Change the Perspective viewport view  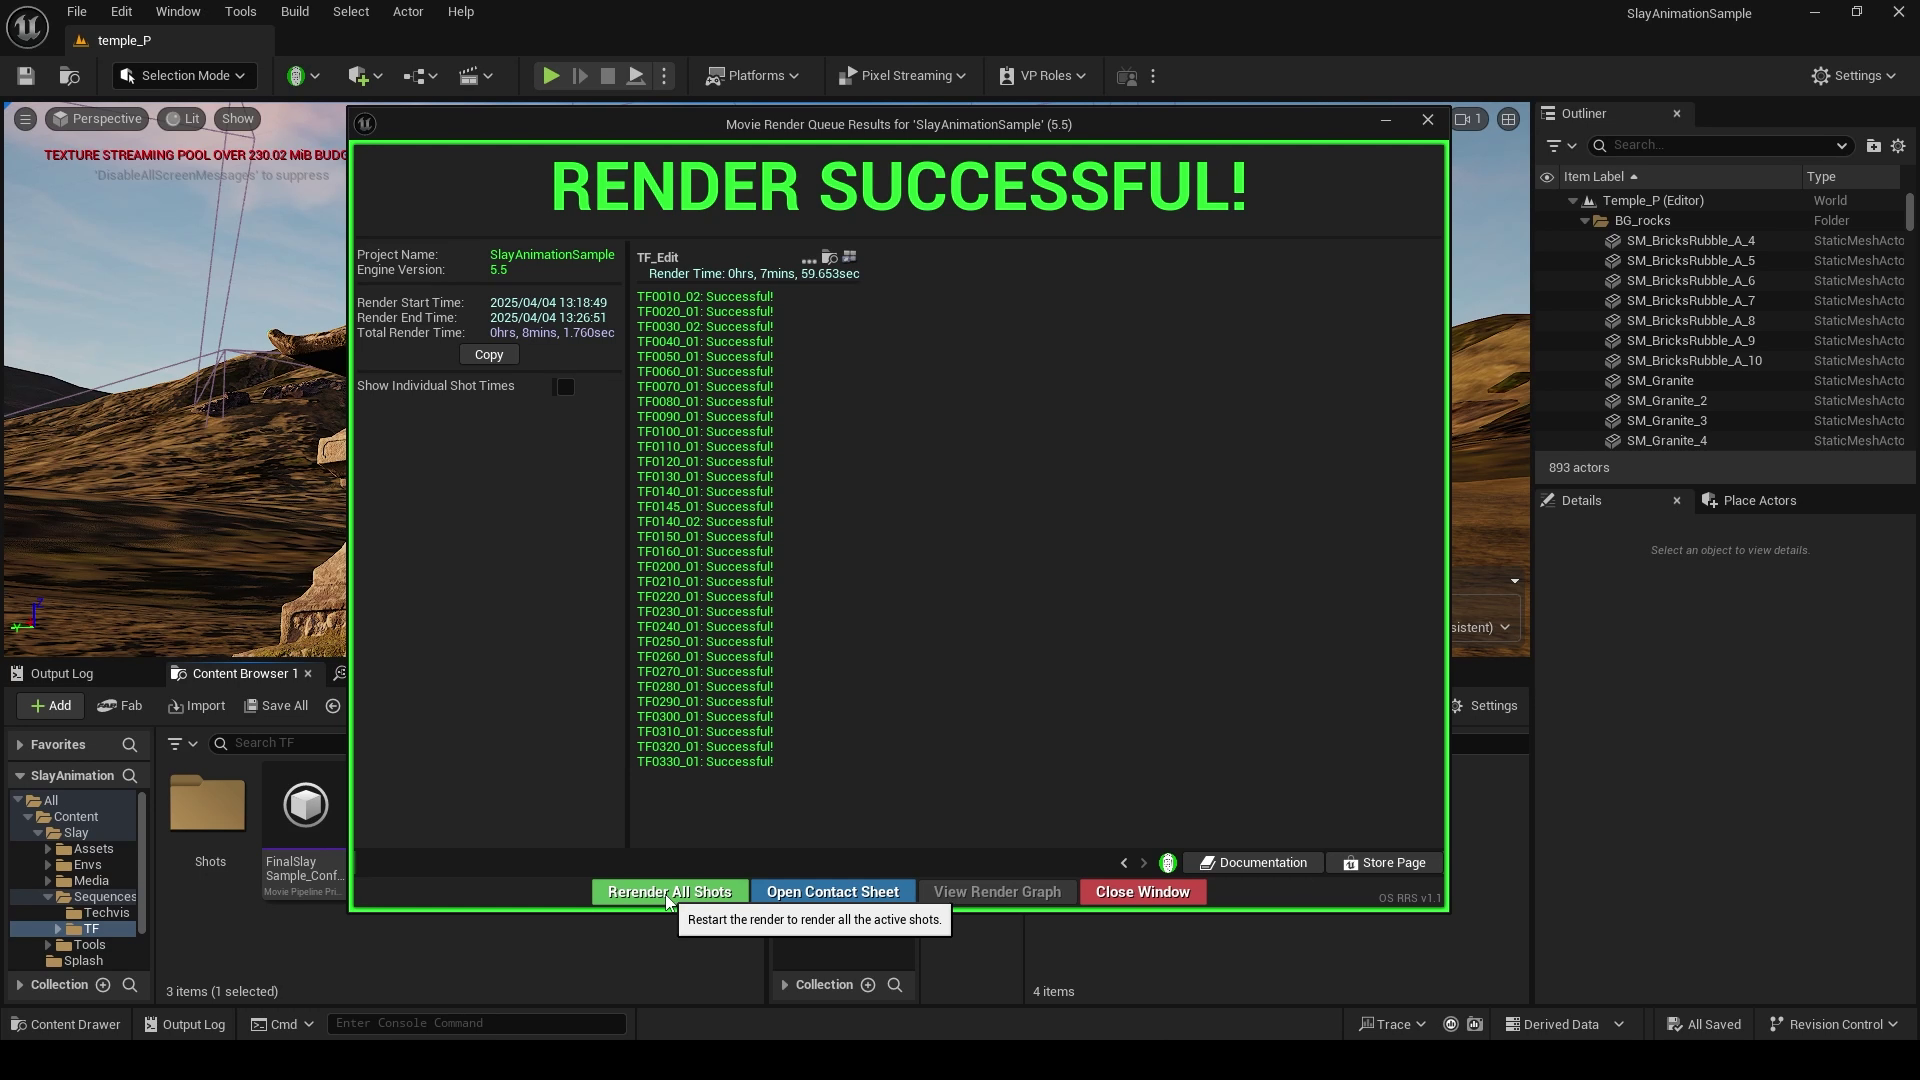96,119
